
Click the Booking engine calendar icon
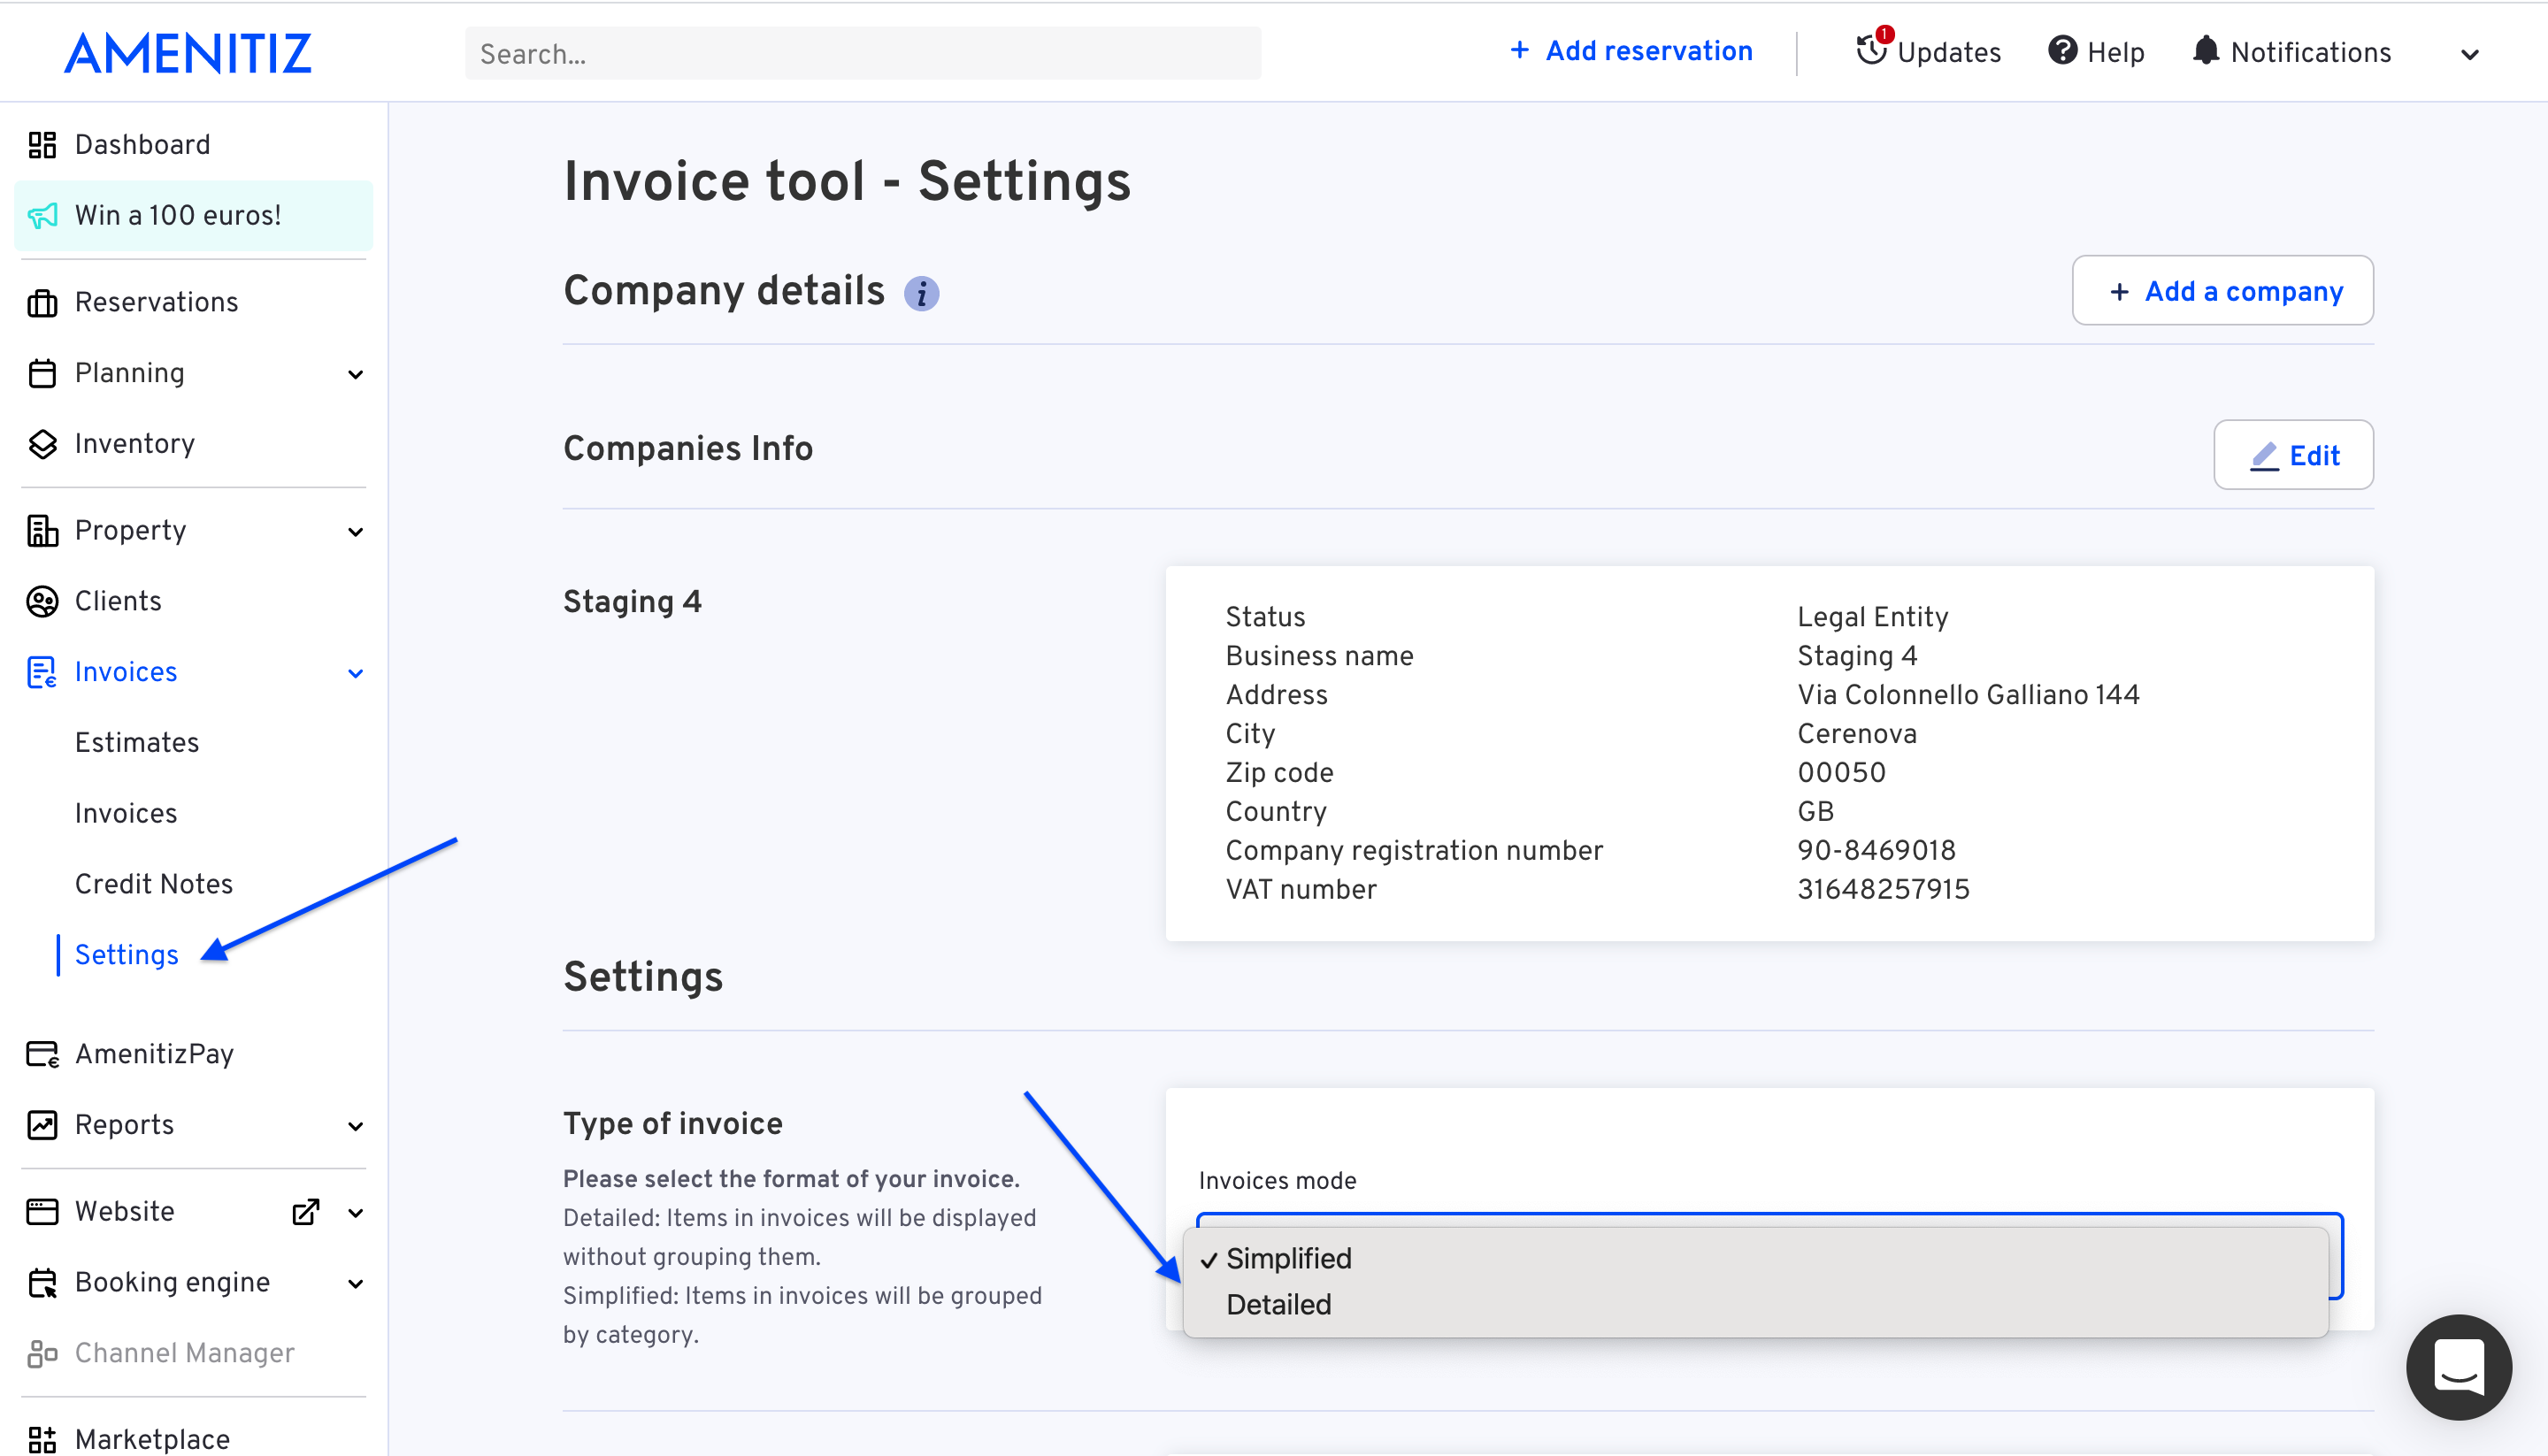click(x=42, y=1282)
